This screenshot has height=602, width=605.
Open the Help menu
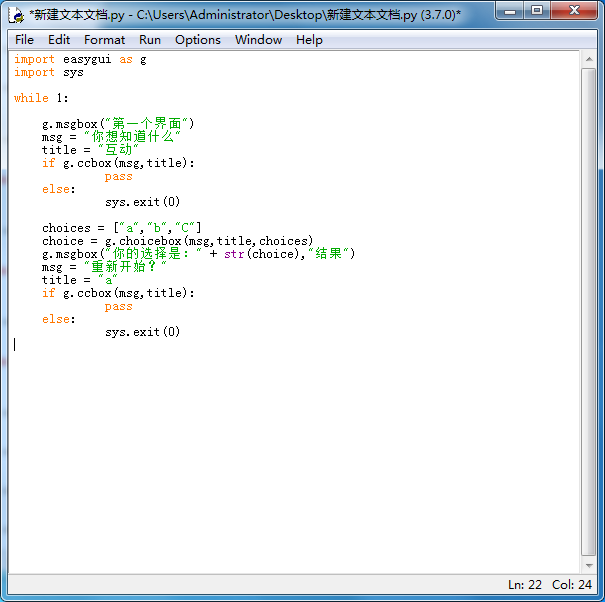click(x=309, y=40)
